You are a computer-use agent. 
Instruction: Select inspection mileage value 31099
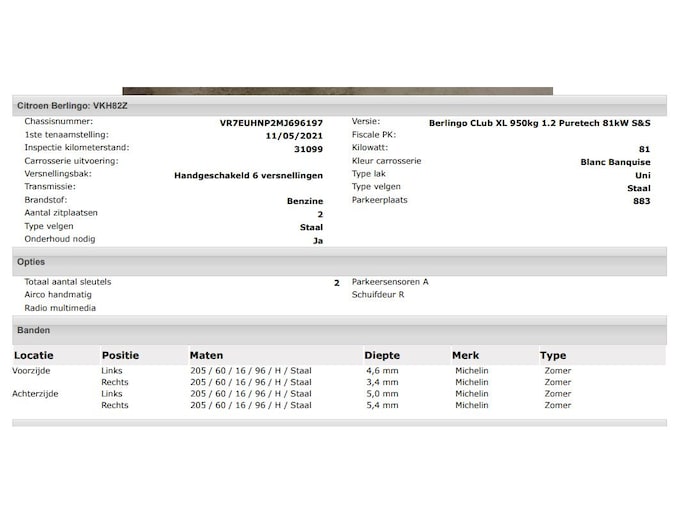[308, 149]
